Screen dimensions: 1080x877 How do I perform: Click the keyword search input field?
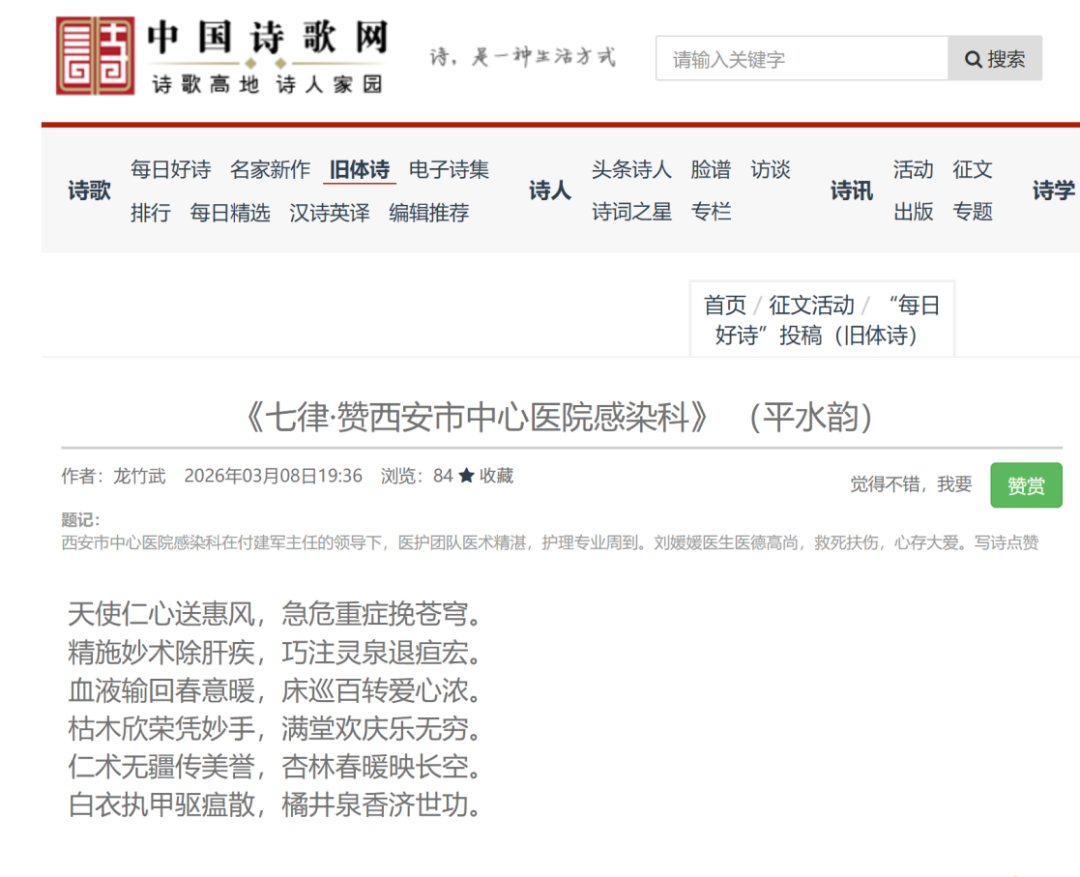click(x=802, y=59)
